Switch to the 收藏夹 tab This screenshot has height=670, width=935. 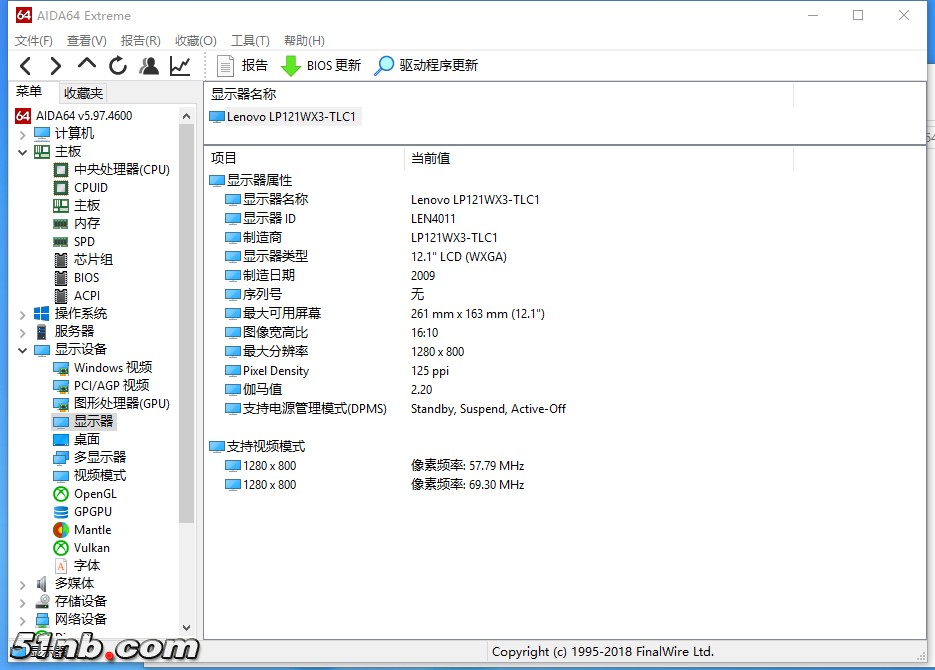point(83,93)
